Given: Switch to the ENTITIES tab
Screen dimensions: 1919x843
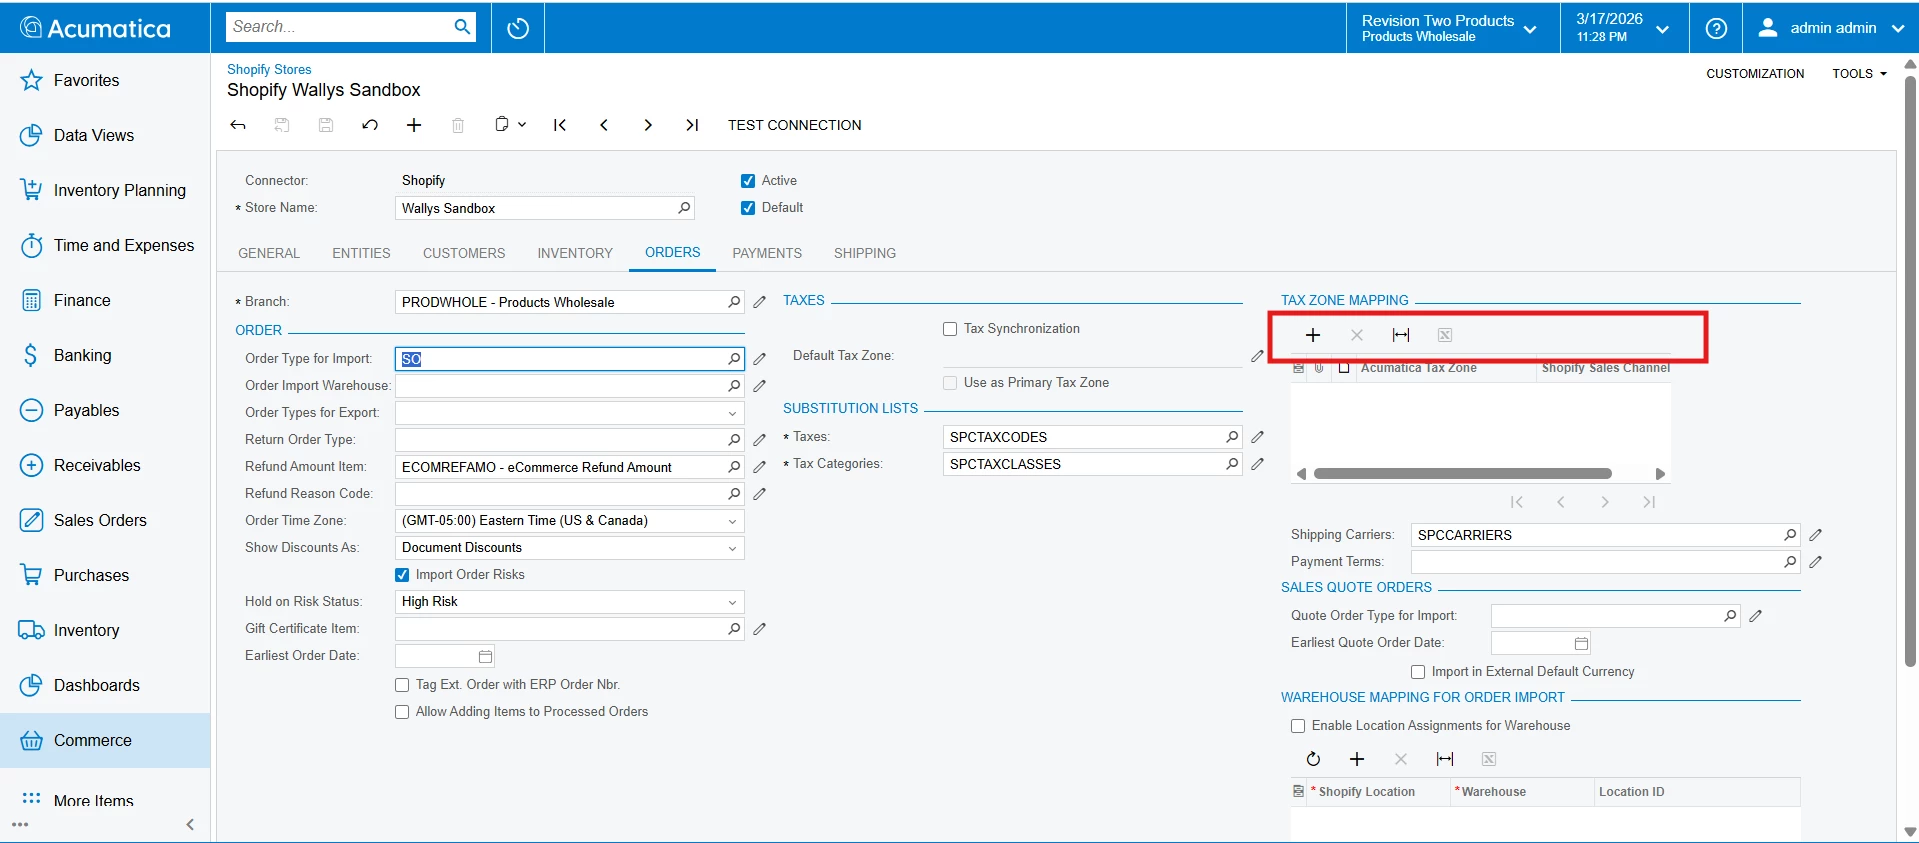Looking at the screenshot, I should click(x=361, y=254).
